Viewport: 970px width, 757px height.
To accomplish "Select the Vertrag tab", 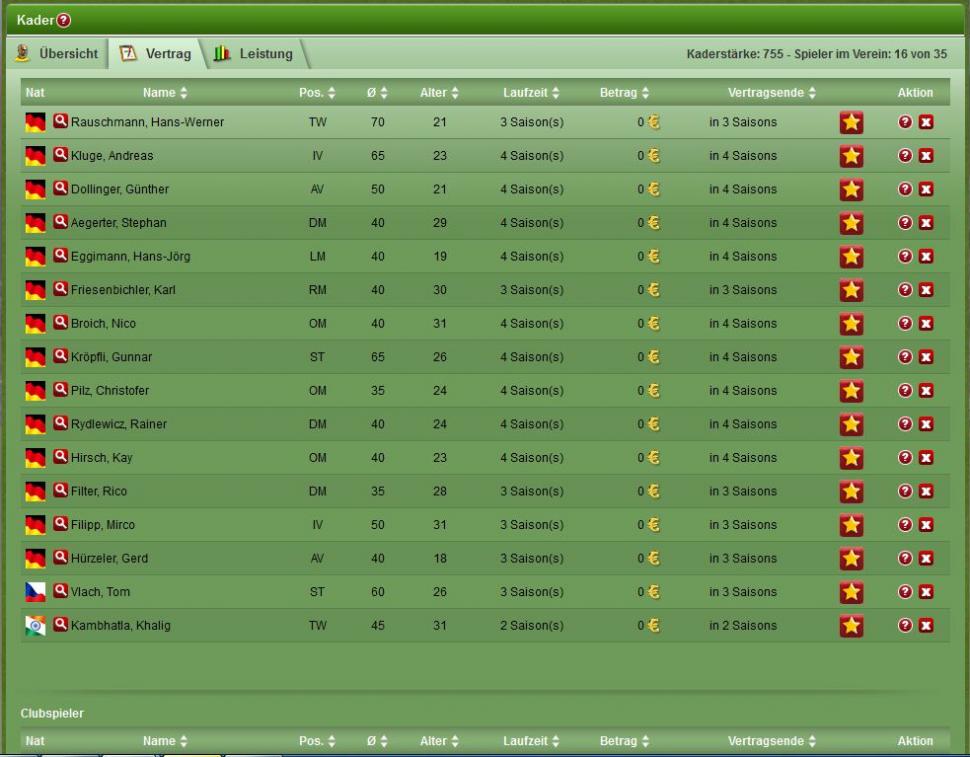I will tap(156, 54).
